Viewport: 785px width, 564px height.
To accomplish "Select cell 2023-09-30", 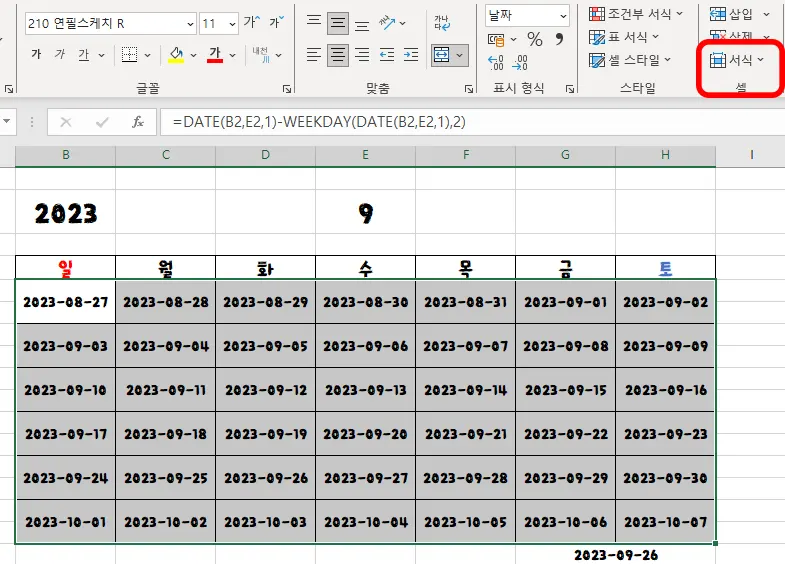I will [x=665, y=478].
